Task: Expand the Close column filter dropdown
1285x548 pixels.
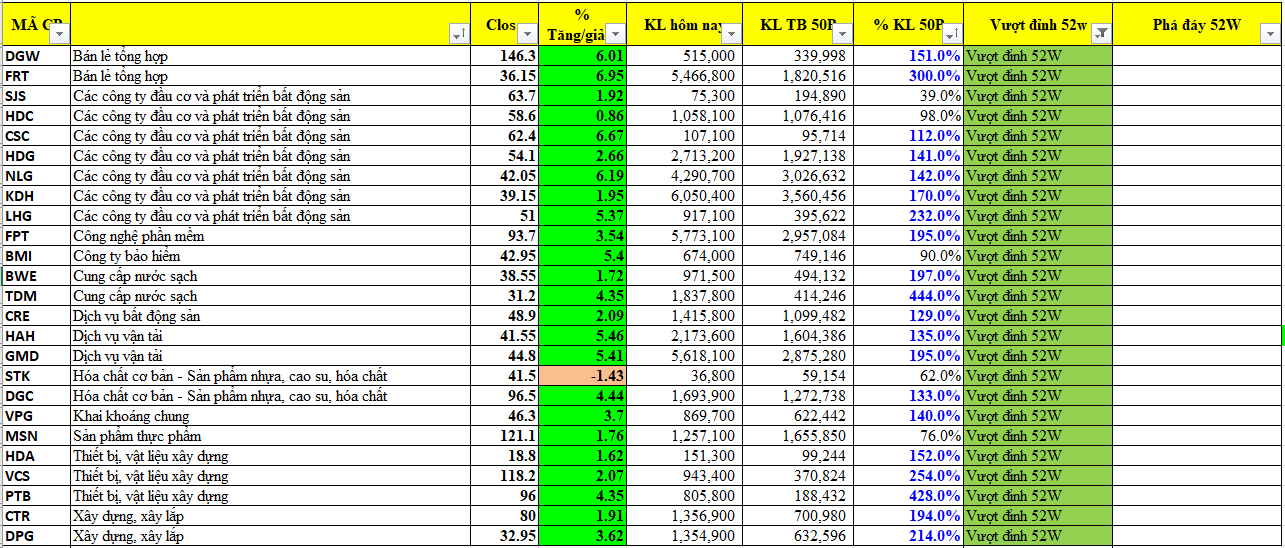Action: (x=527, y=34)
